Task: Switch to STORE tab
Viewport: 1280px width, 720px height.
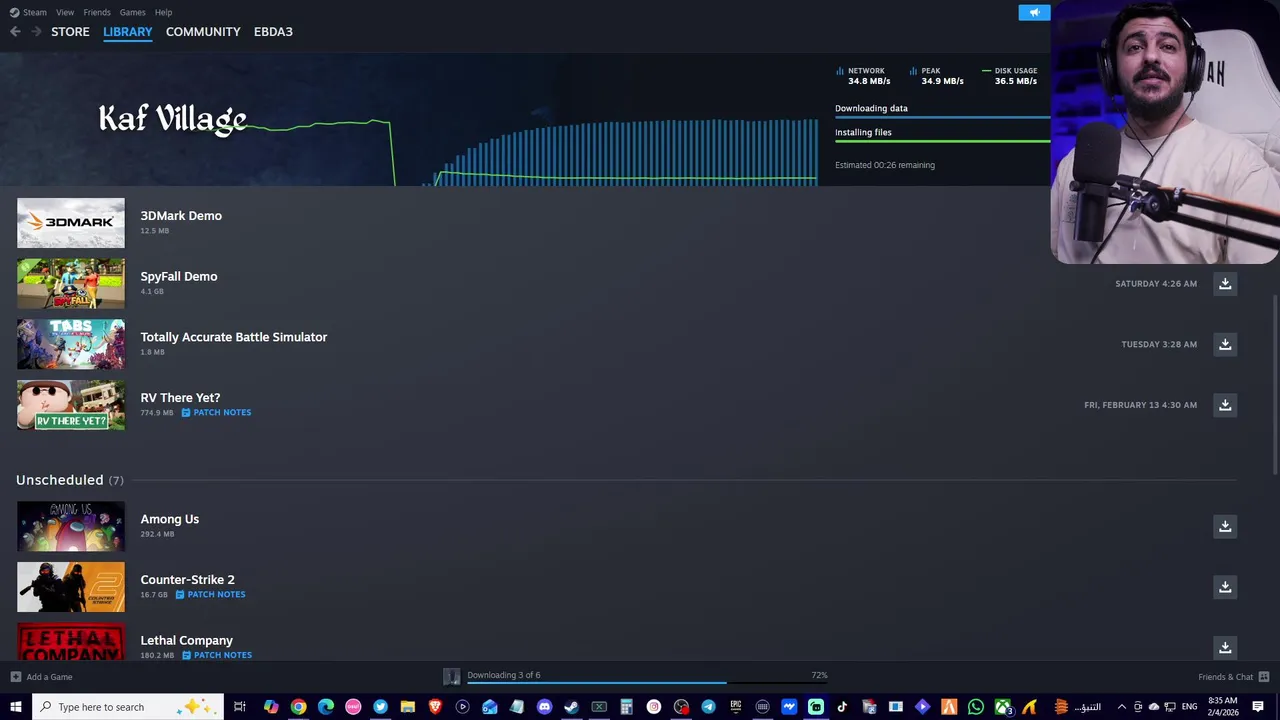Action: (70, 32)
